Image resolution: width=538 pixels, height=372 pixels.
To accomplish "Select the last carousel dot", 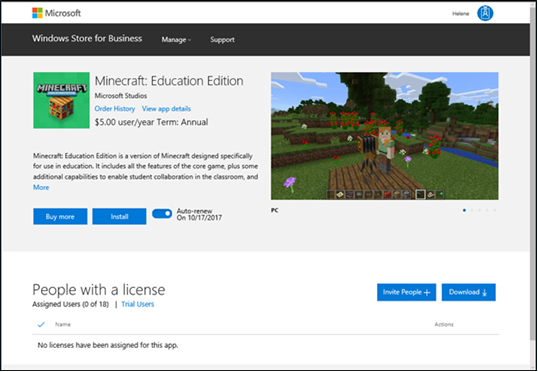I will (494, 210).
